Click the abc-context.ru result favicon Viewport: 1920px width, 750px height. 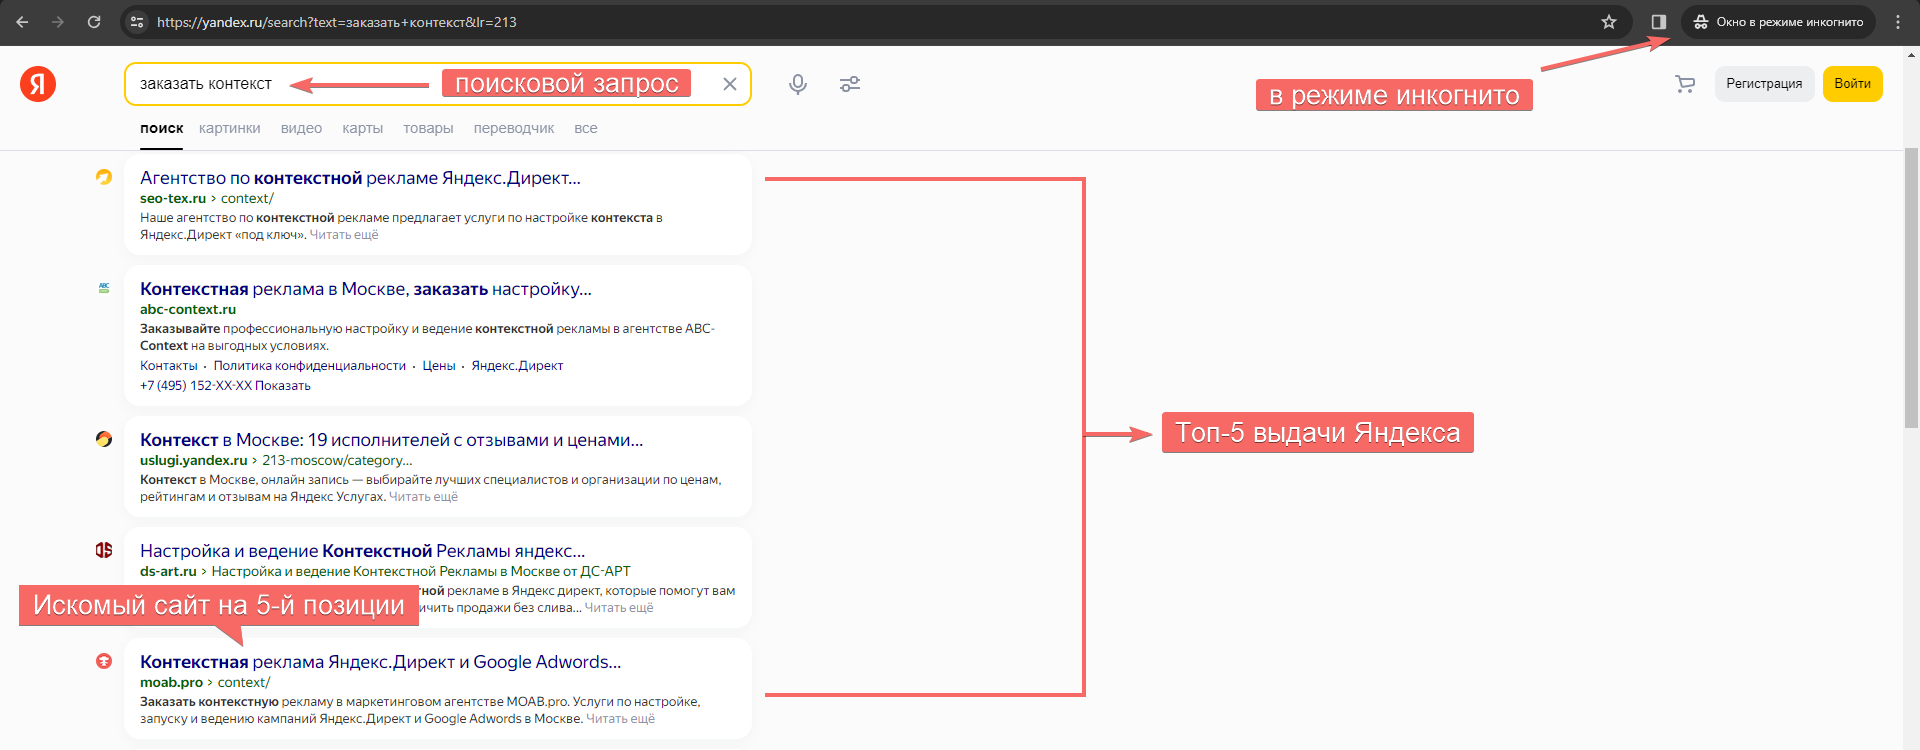104,288
